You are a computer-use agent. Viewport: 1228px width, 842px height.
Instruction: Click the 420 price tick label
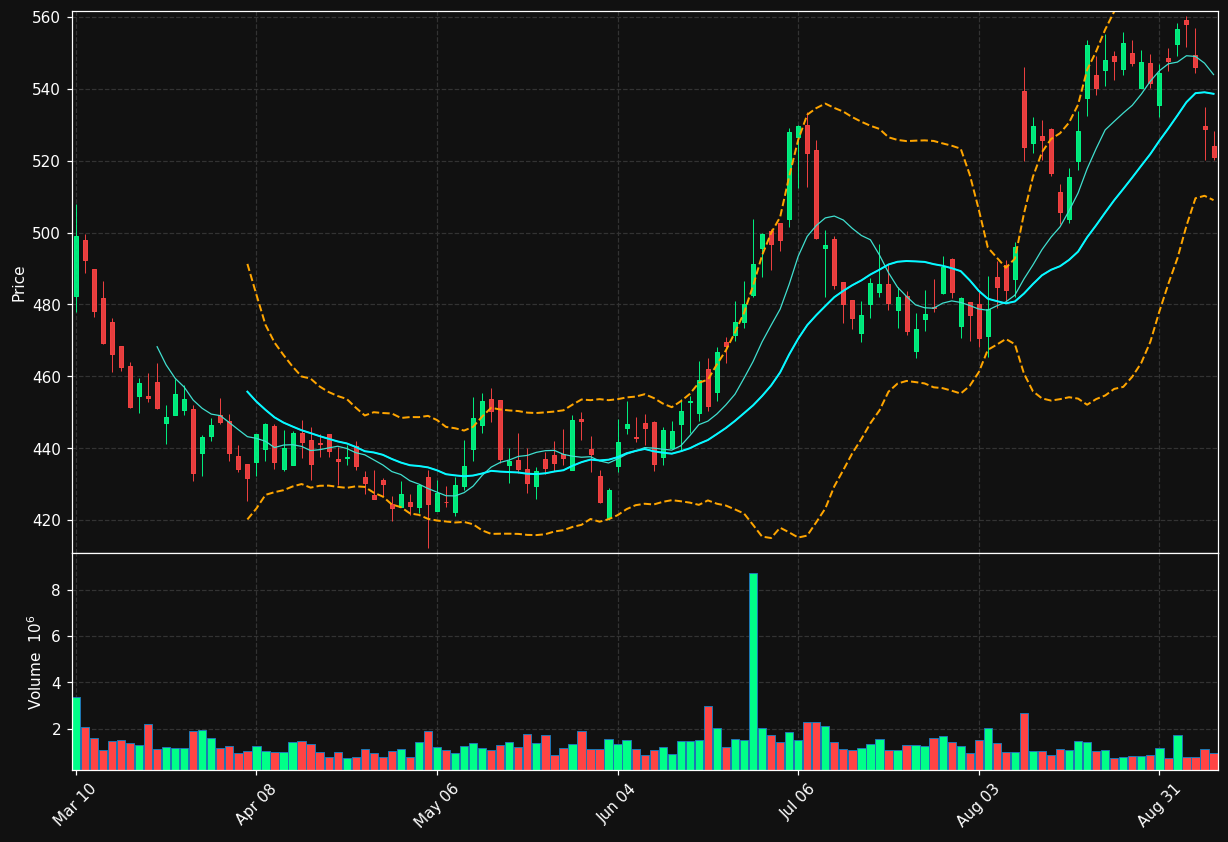point(48,522)
